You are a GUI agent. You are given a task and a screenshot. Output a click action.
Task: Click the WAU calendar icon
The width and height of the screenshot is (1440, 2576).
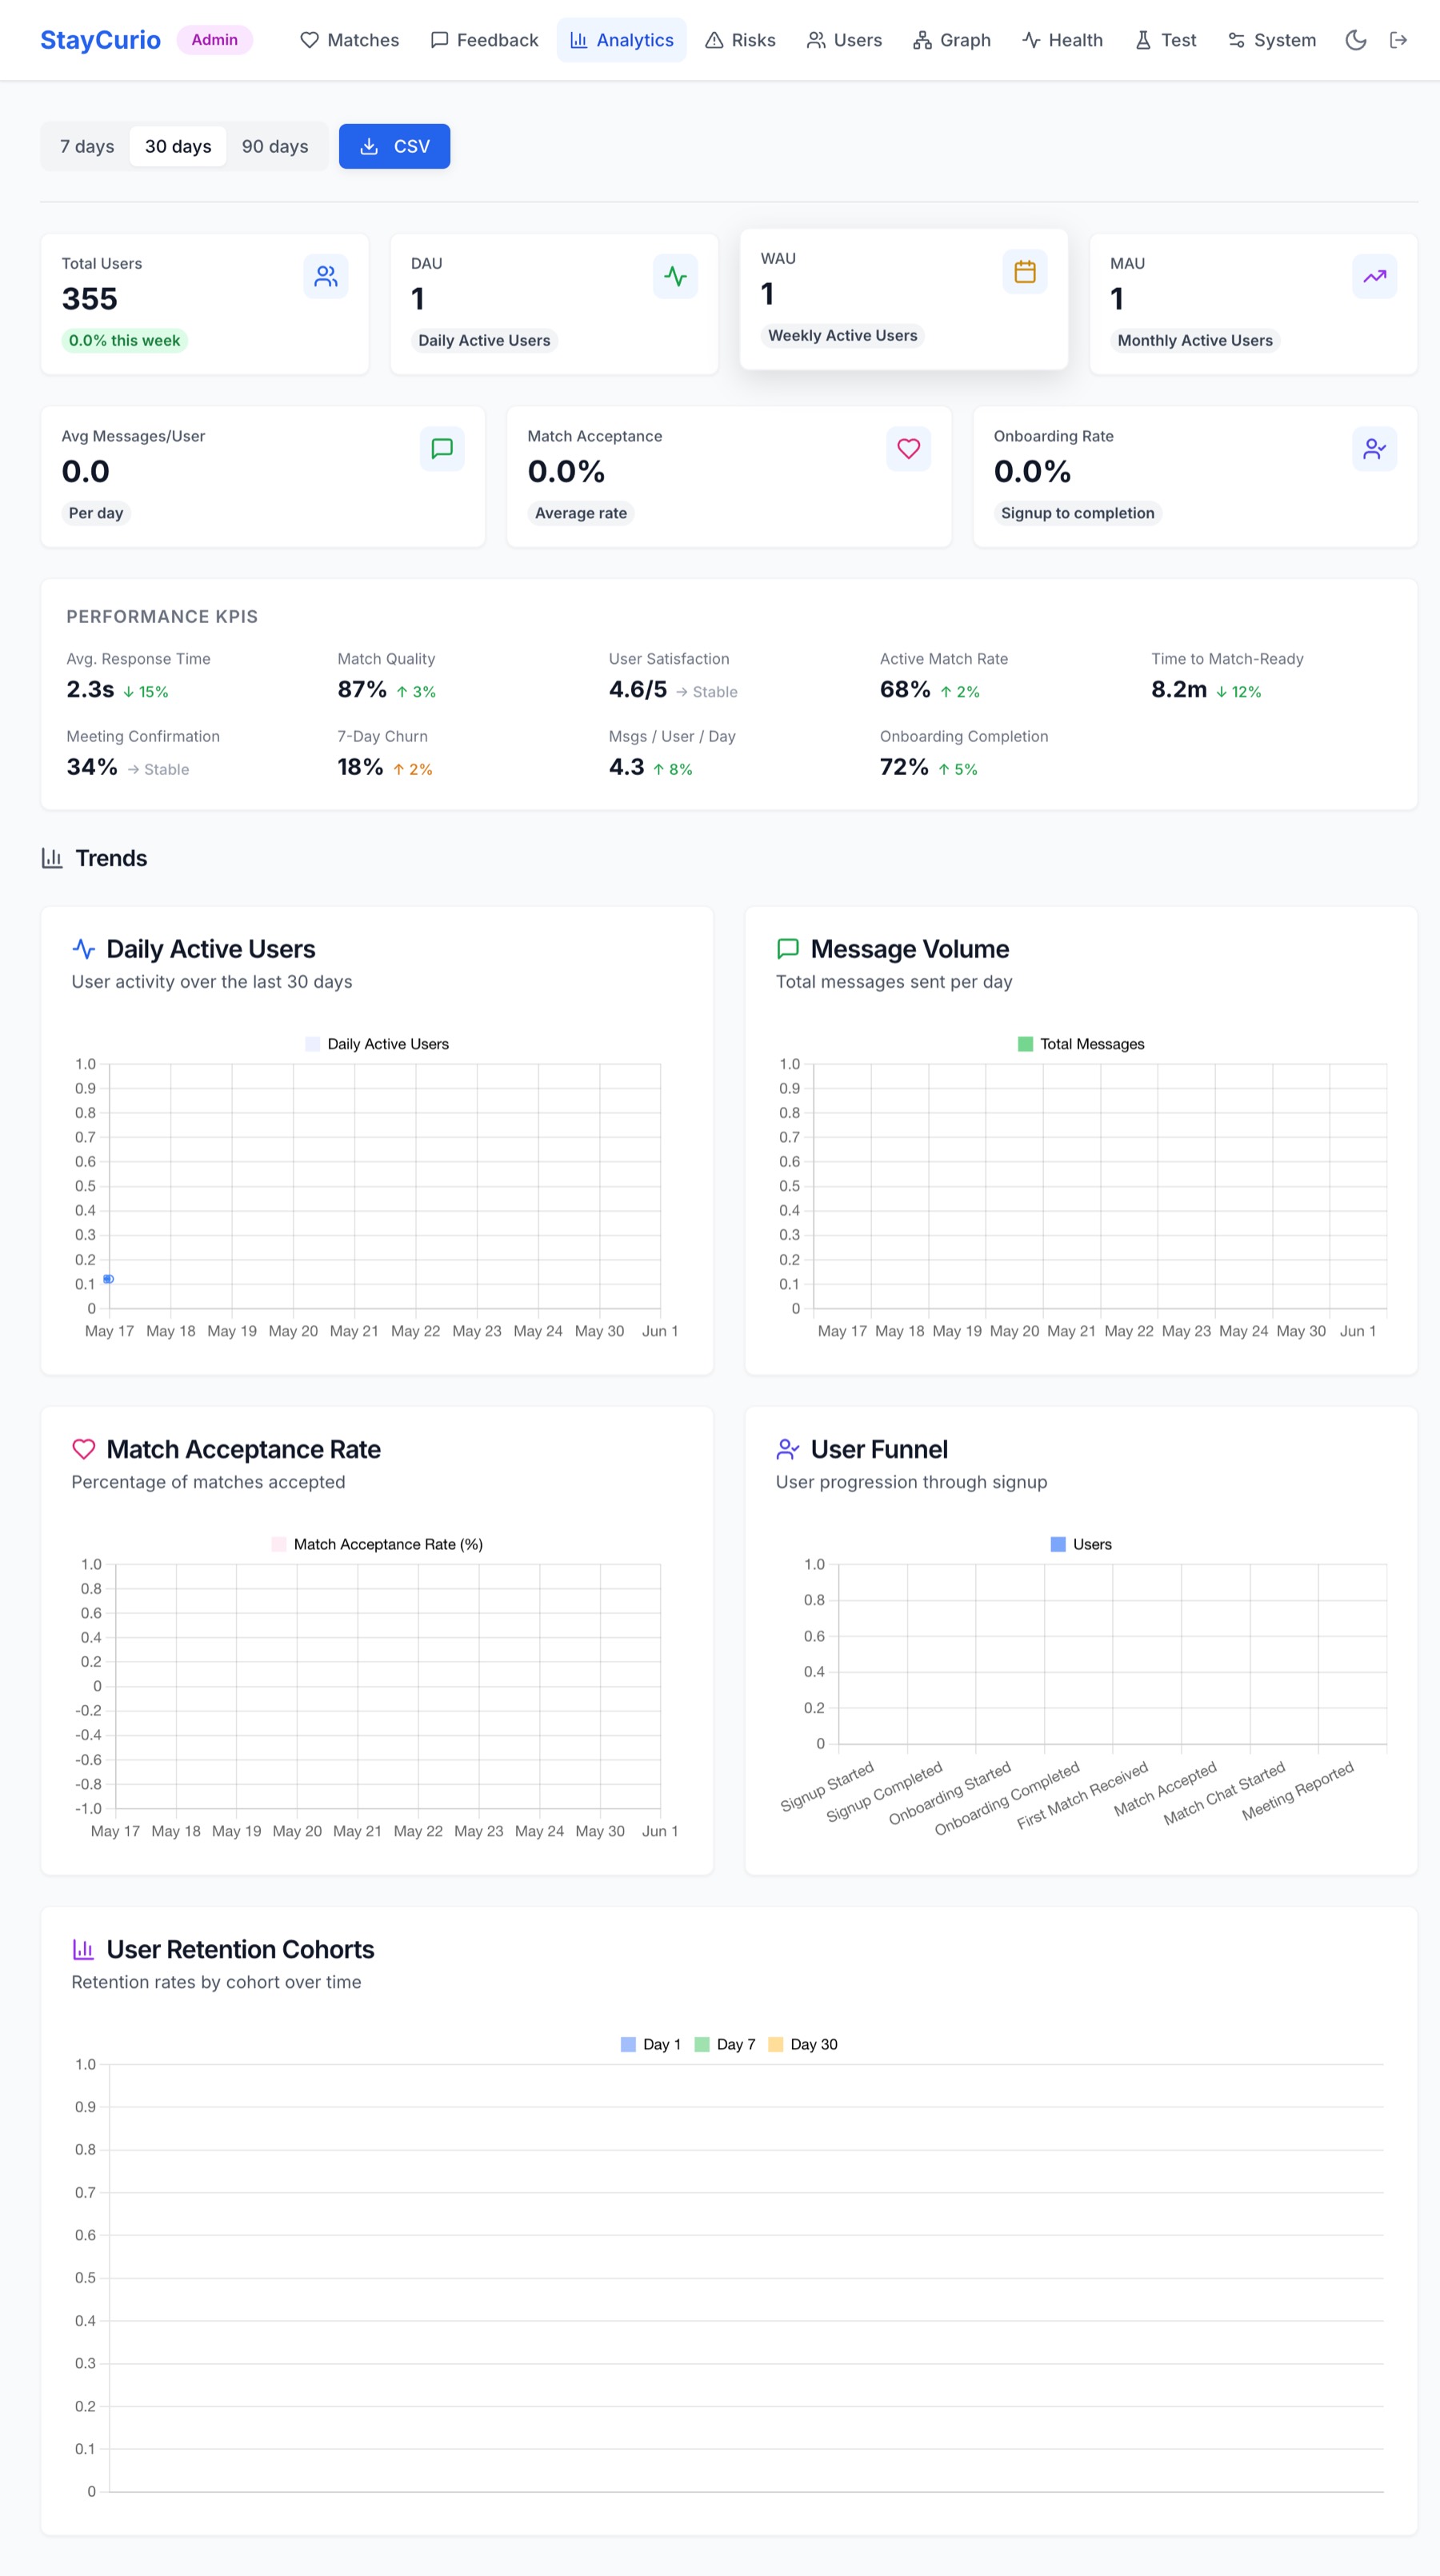click(1025, 272)
